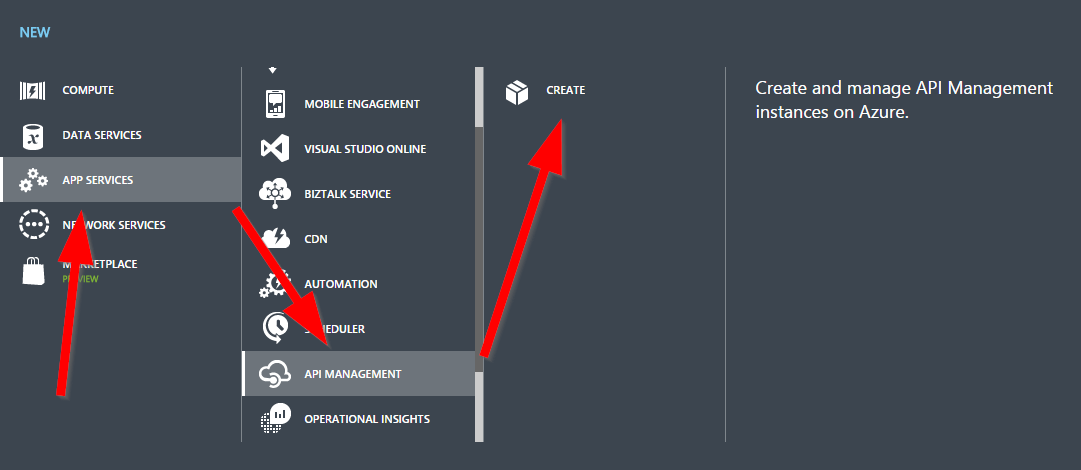Click the CDN cloud lightning icon
This screenshot has height=470, width=1081.
pyautogui.click(x=276, y=238)
